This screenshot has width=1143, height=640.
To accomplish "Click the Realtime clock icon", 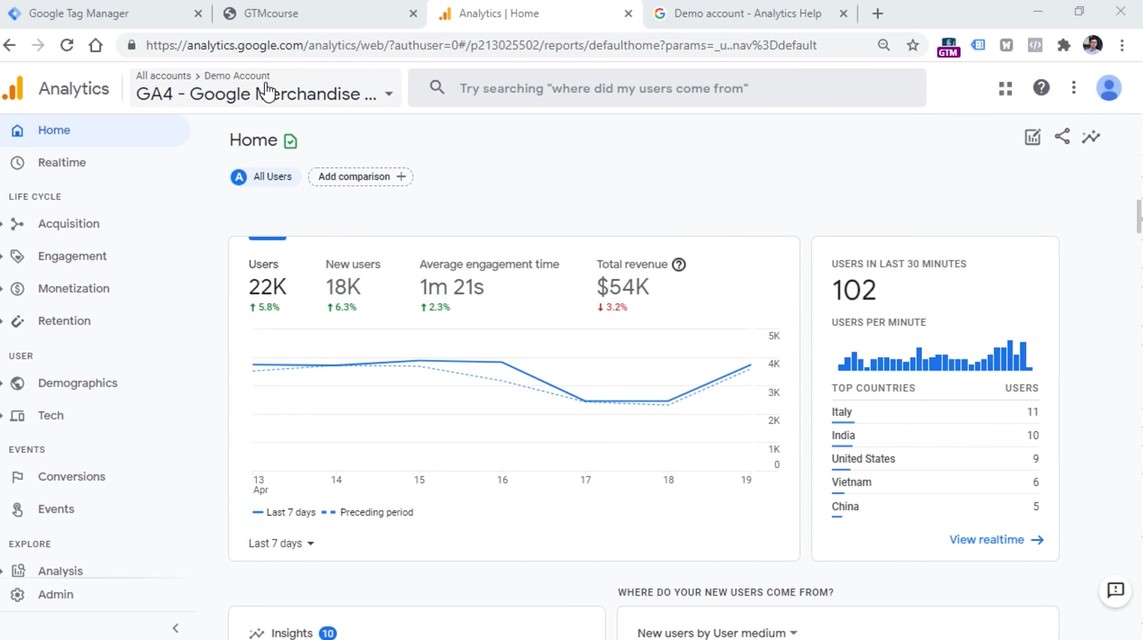I will (x=17, y=163).
